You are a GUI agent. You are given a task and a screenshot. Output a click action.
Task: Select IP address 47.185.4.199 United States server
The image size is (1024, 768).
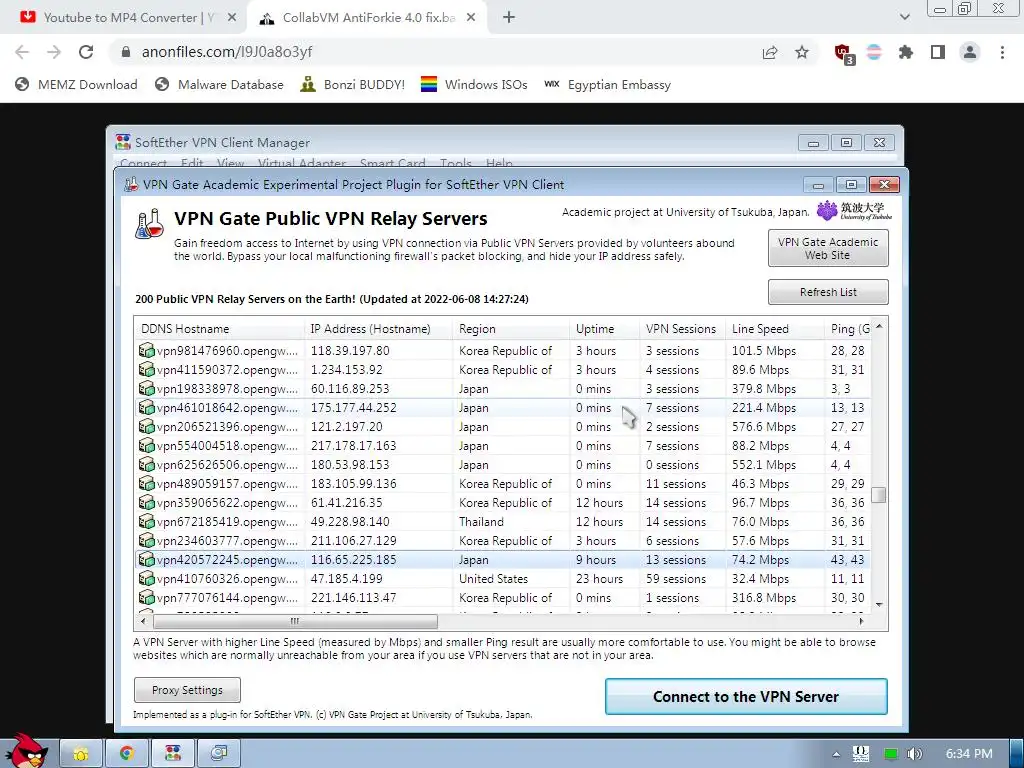(346, 579)
